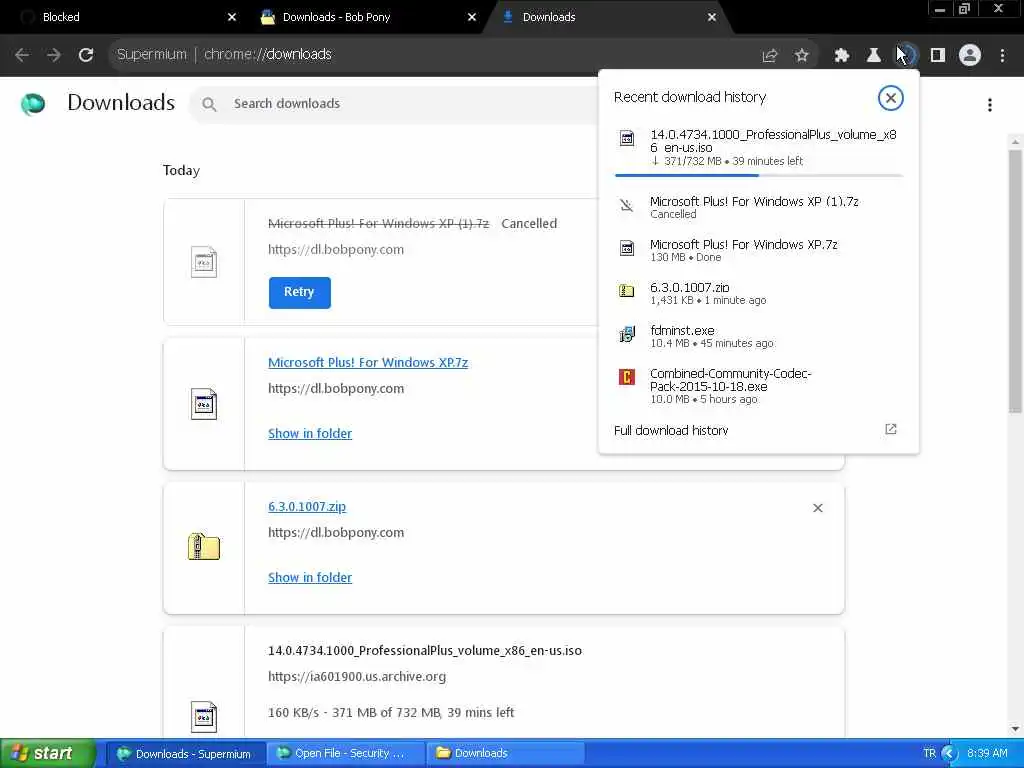Close the Downloads - Bob Pony tab
1024x768 pixels.
click(472, 17)
